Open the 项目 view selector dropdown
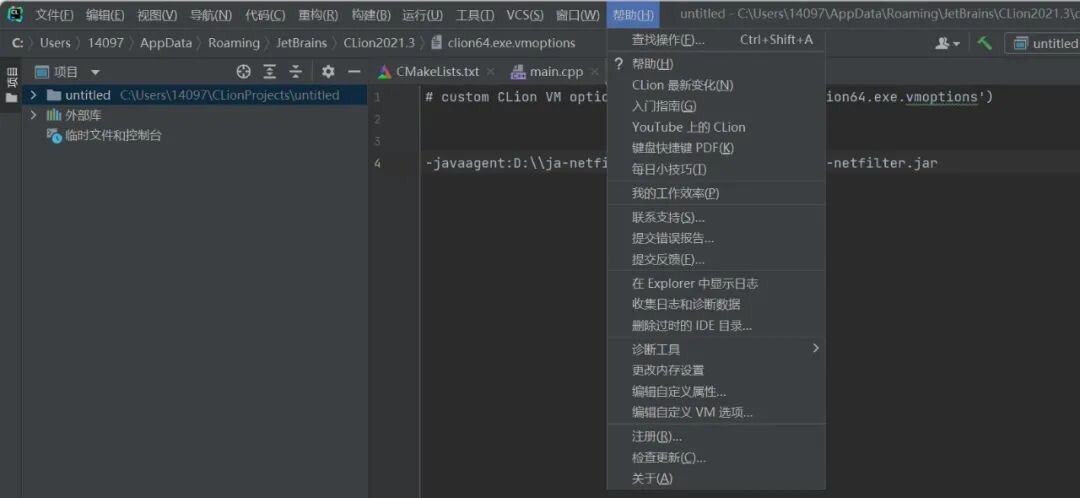 click(68, 72)
